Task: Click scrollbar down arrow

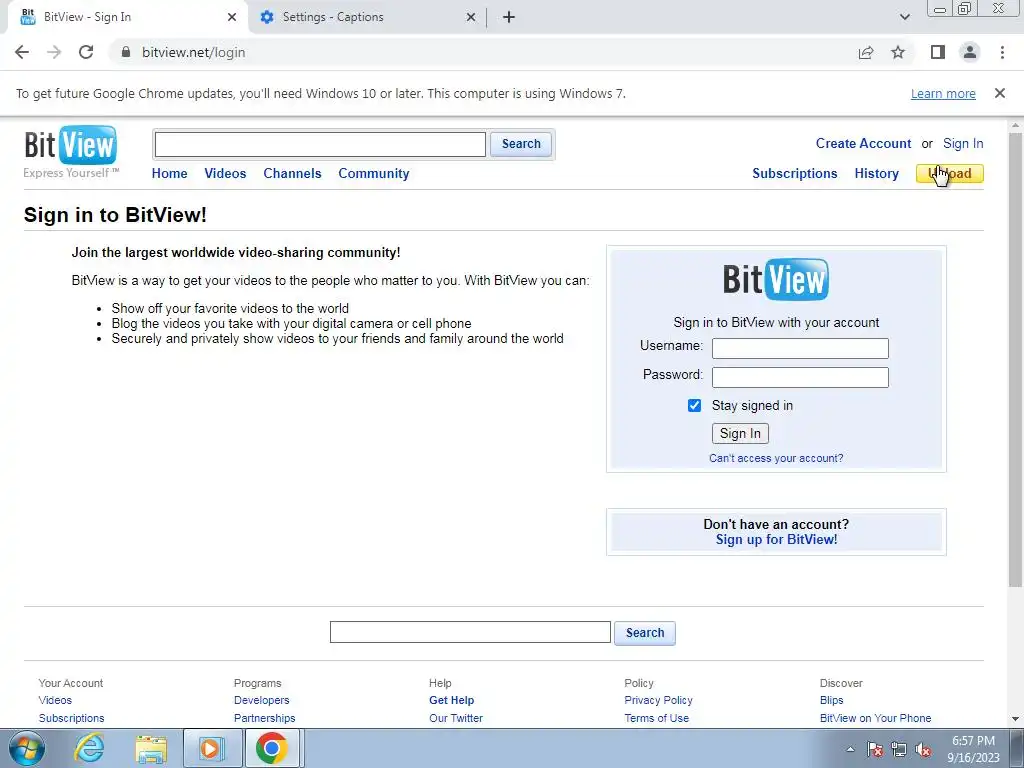Action: 1015,718
